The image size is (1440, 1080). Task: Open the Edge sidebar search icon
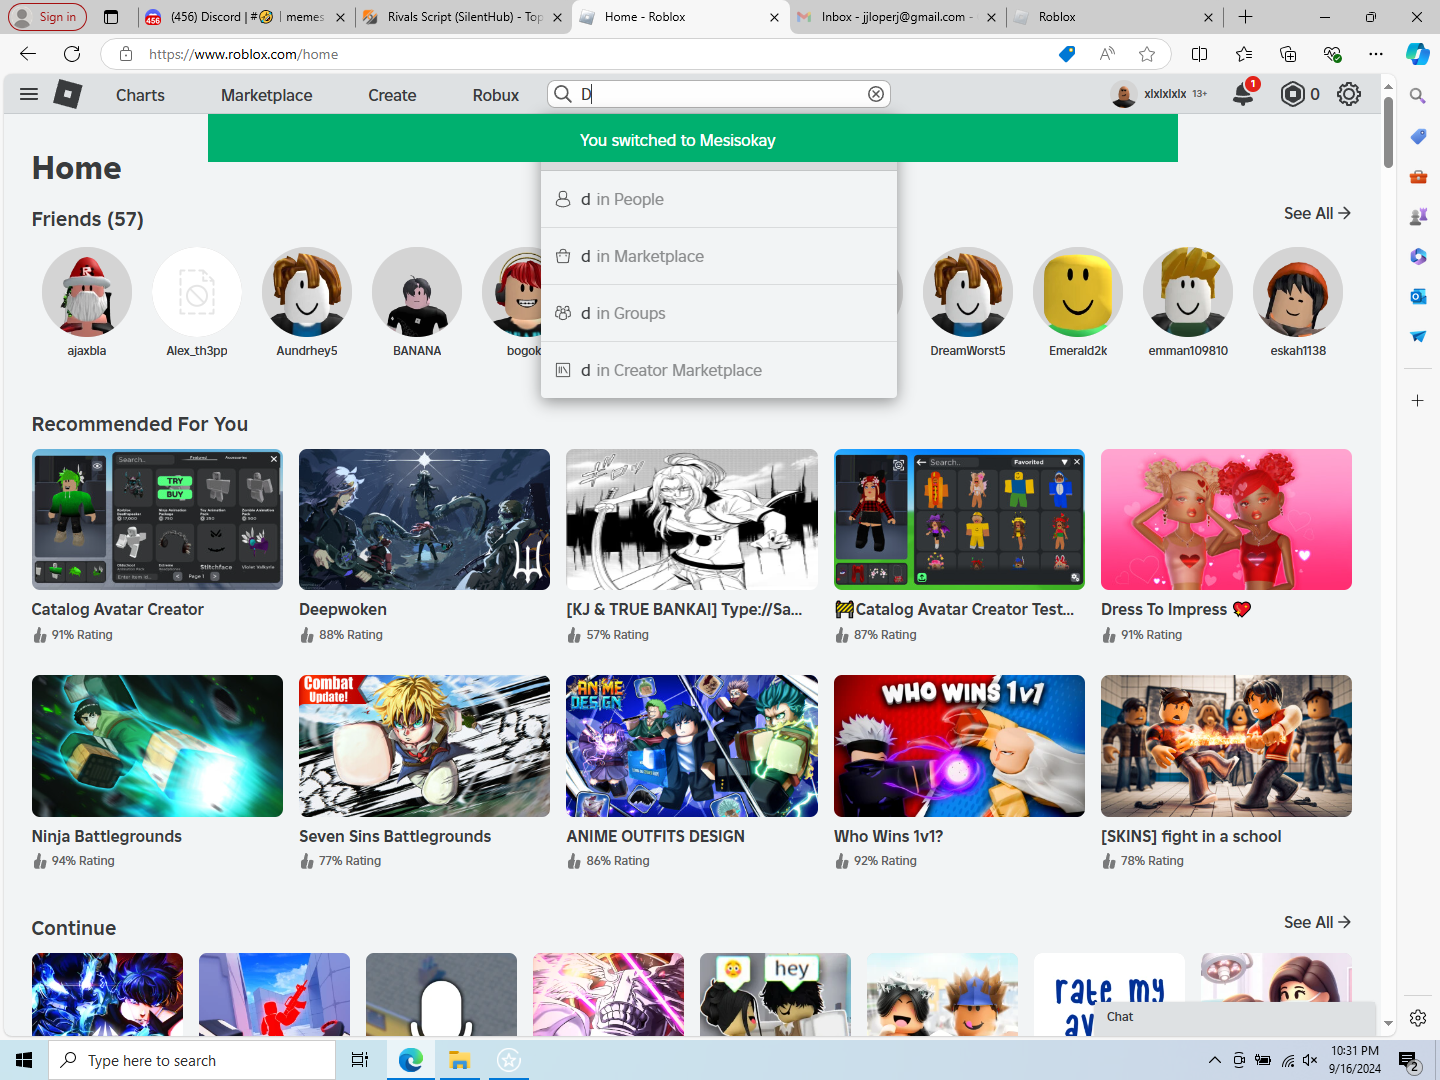click(x=1418, y=96)
